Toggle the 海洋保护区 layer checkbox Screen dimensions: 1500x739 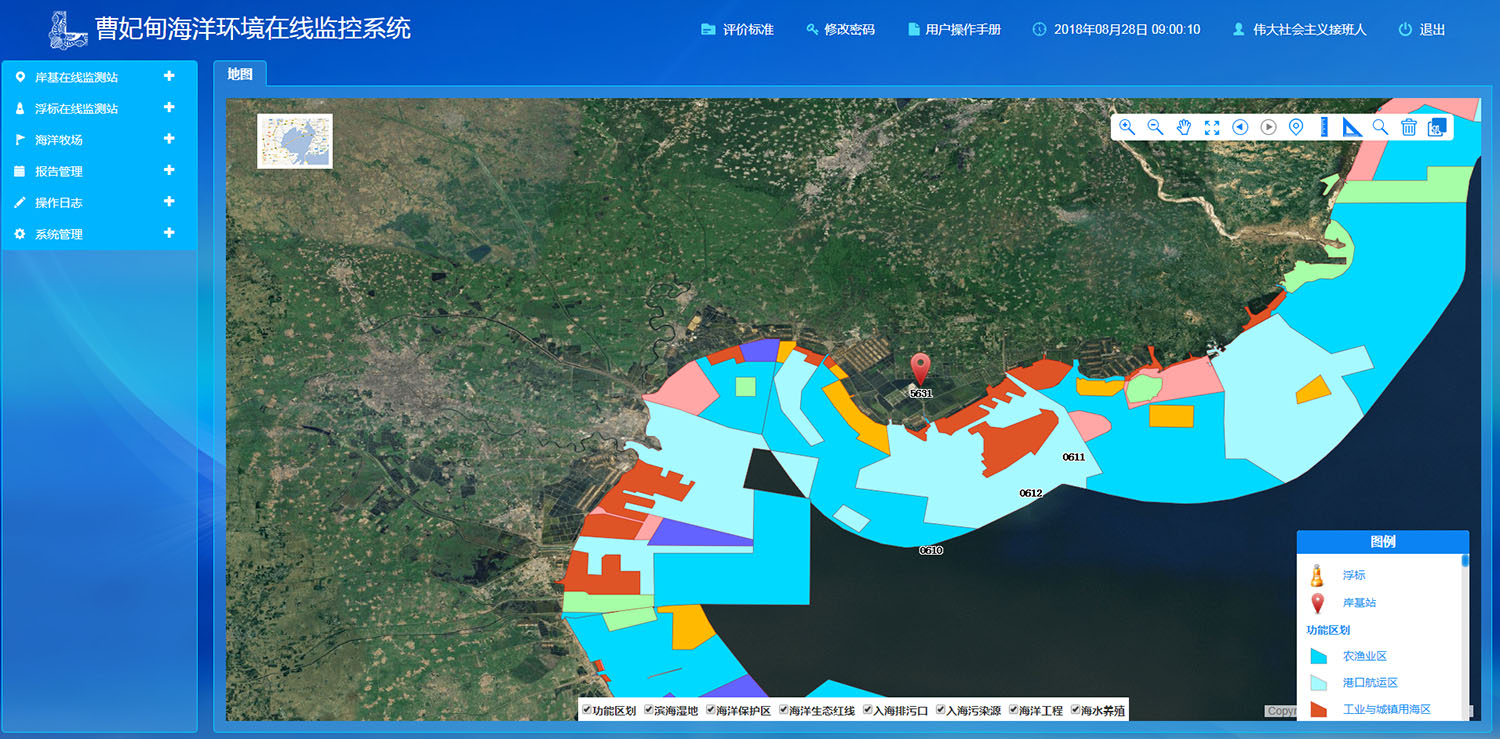[x=711, y=710]
